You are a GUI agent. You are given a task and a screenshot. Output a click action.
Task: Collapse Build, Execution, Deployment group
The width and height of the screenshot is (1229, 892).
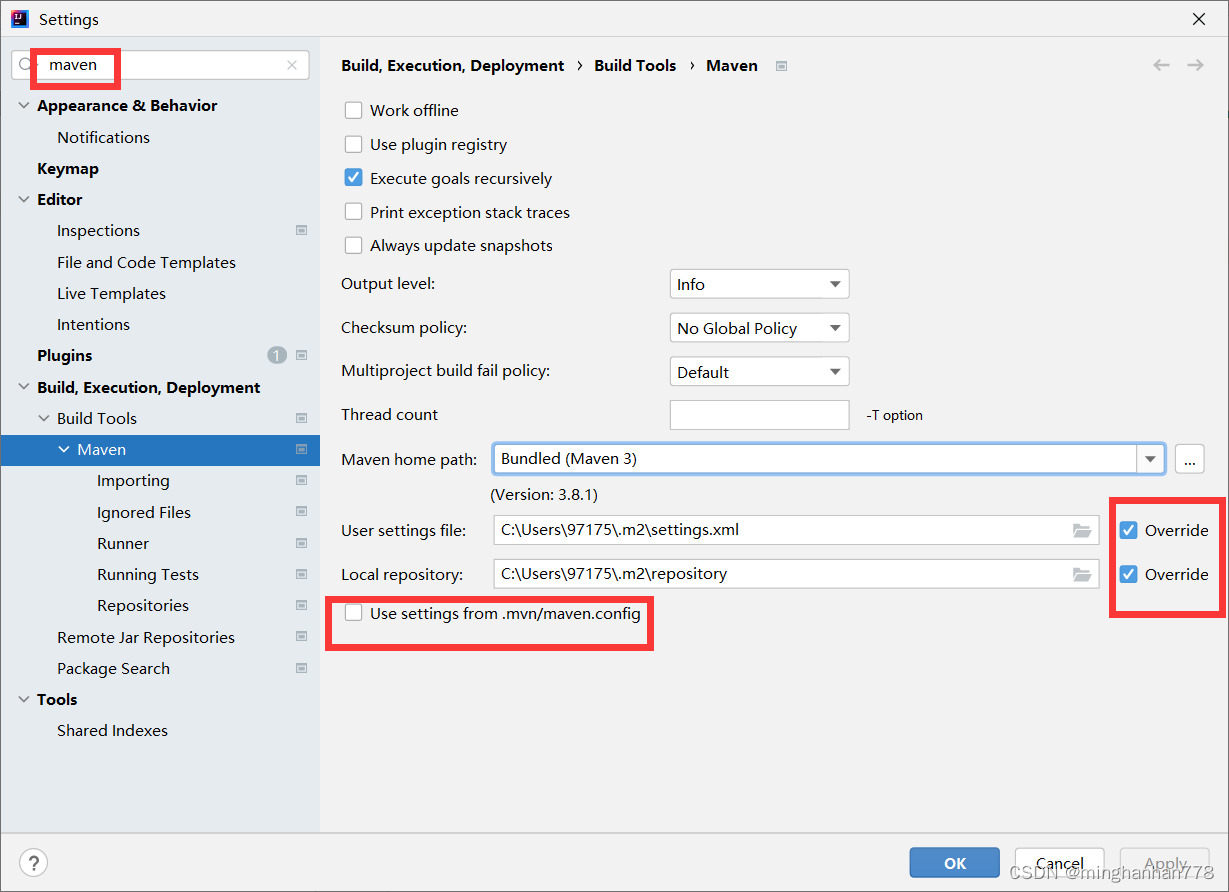click(24, 387)
